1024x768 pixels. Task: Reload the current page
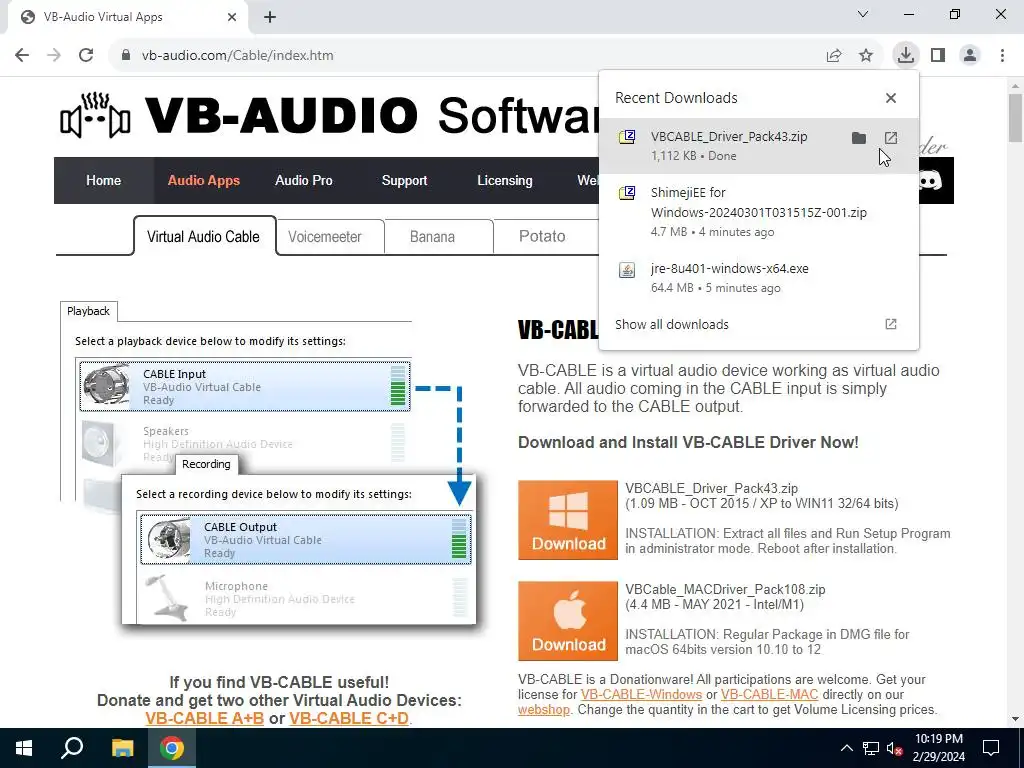86,56
